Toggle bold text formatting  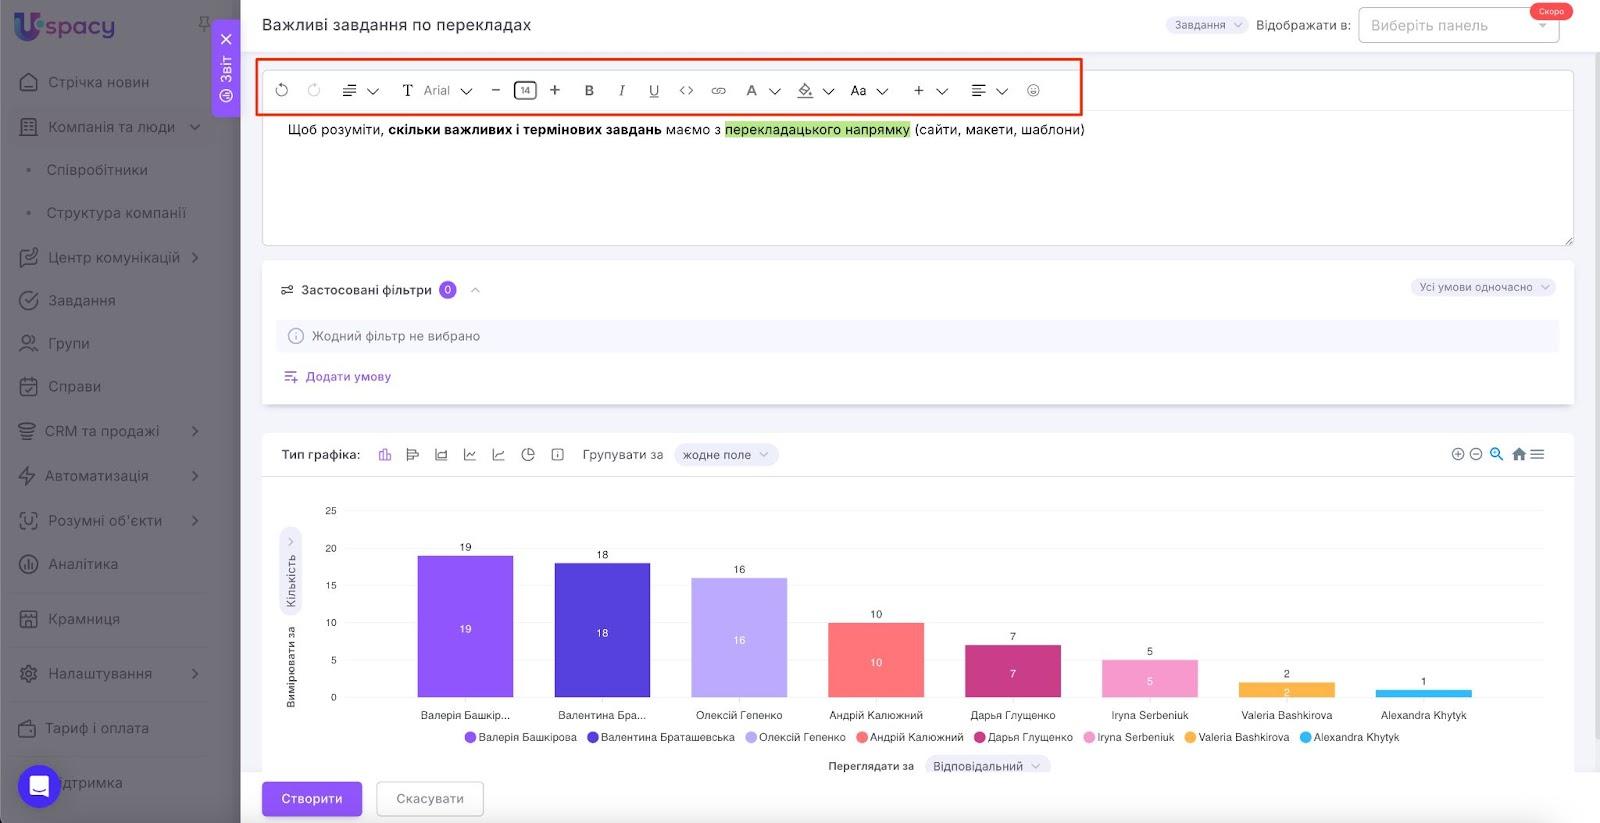tap(589, 90)
